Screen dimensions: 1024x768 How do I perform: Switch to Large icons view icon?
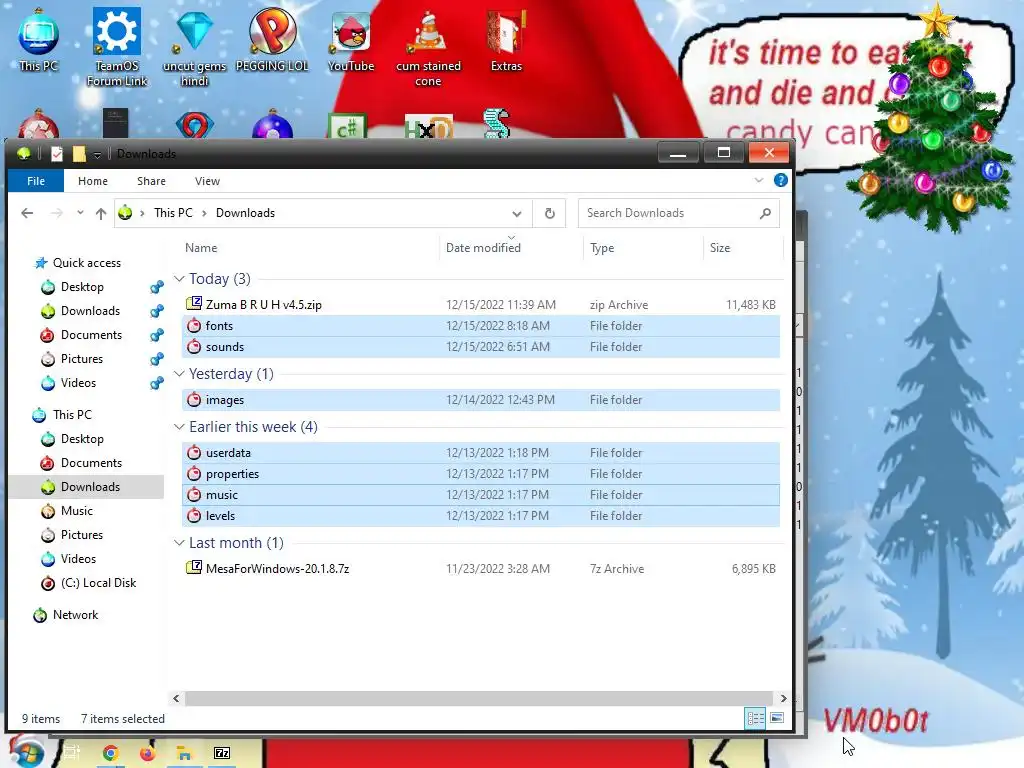pos(776,718)
